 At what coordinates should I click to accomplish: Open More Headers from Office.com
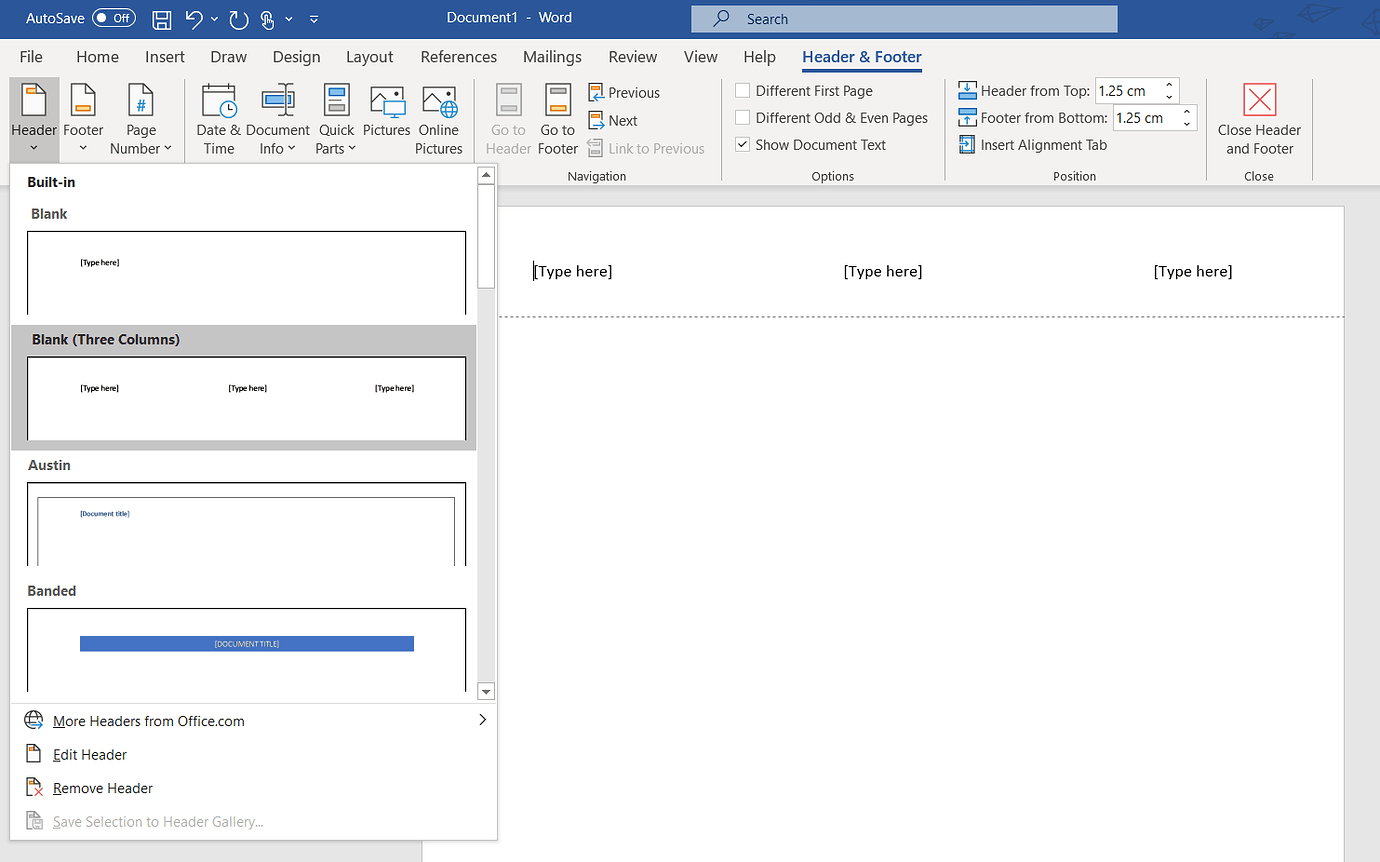click(148, 721)
